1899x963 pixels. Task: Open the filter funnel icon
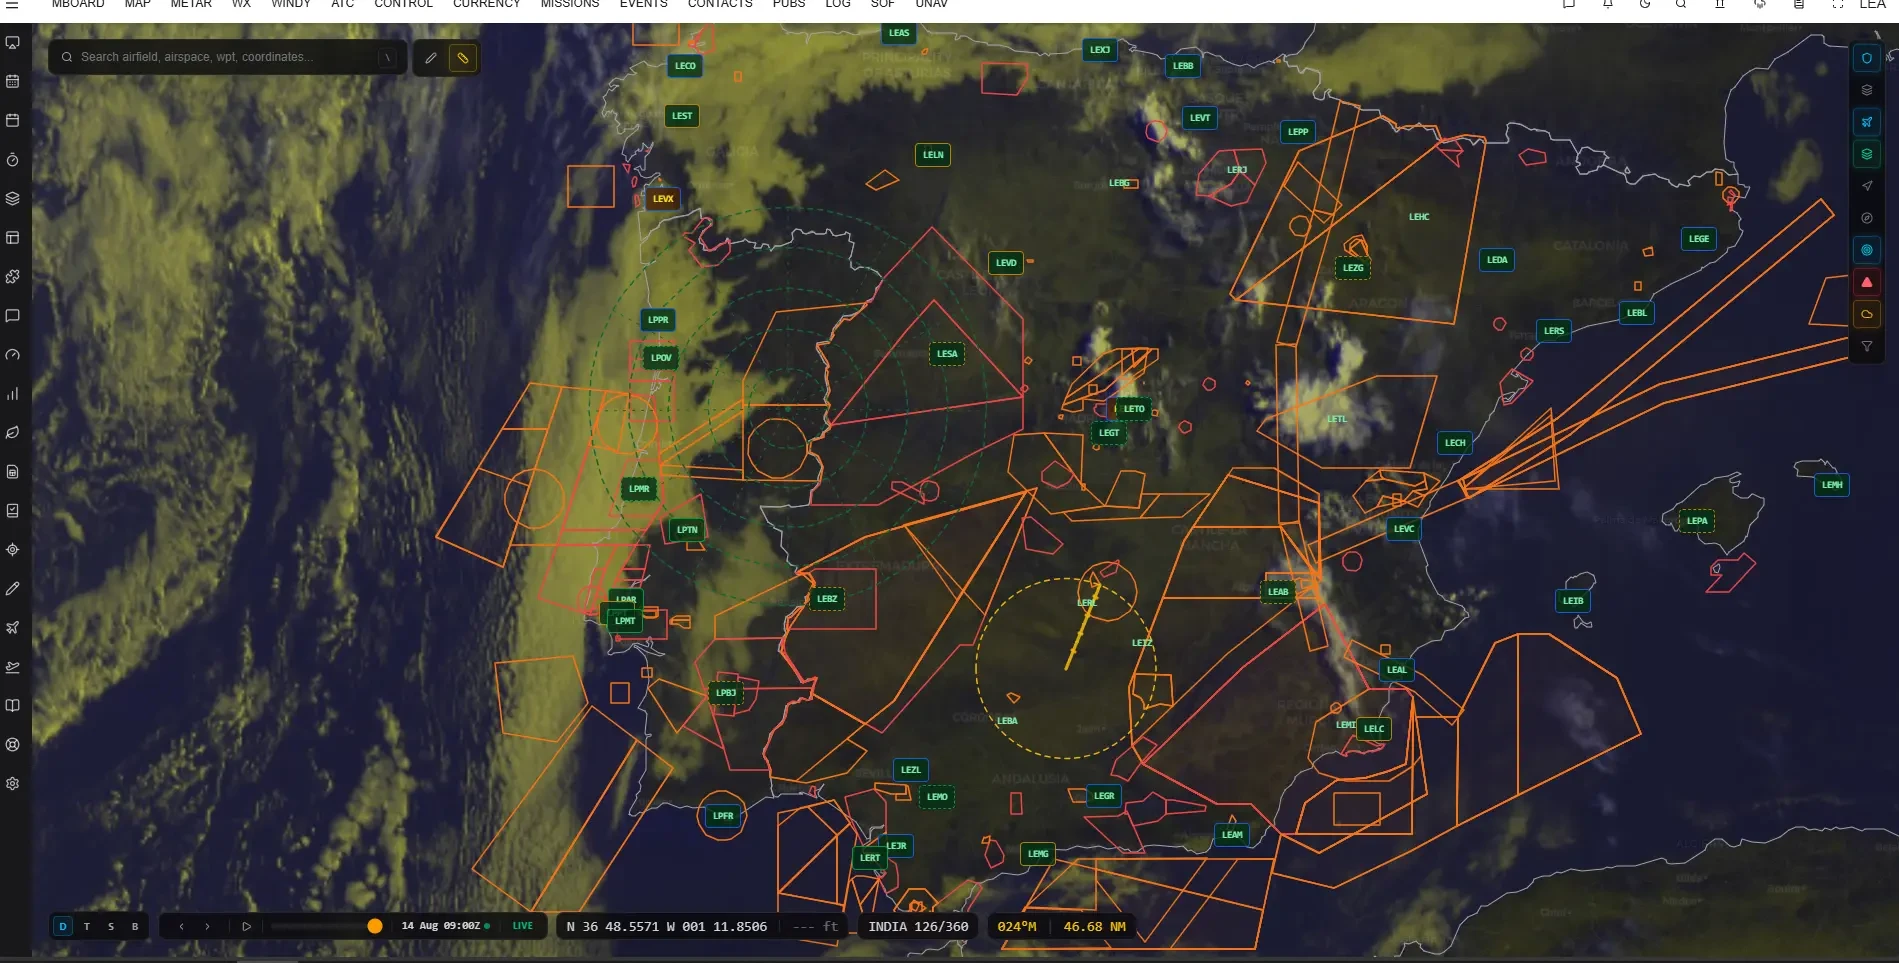pyautogui.click(x=1867, y=346)
